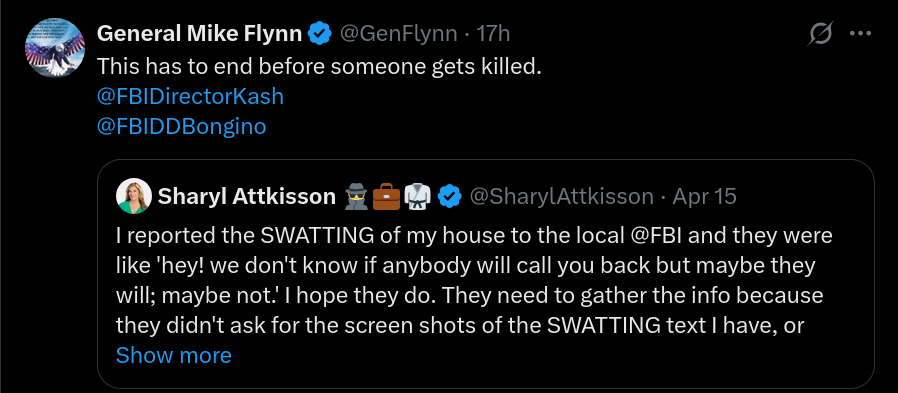Screen dimensions: 898x393
Task: Click the verified badge beside General Mike Flynn
Action: [320, 34]
